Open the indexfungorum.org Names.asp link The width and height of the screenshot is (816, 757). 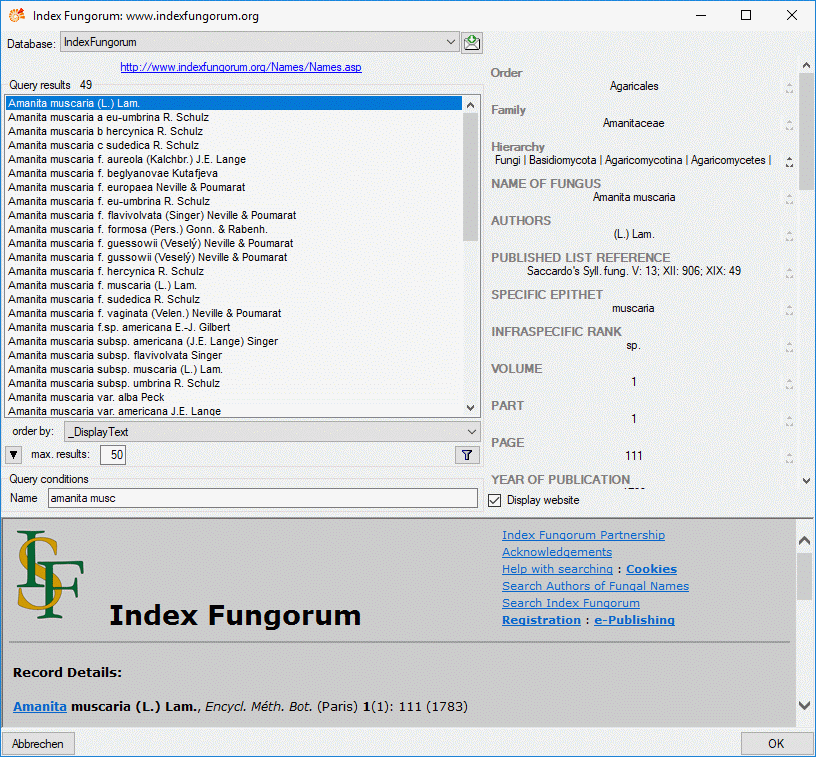(241, 67)
